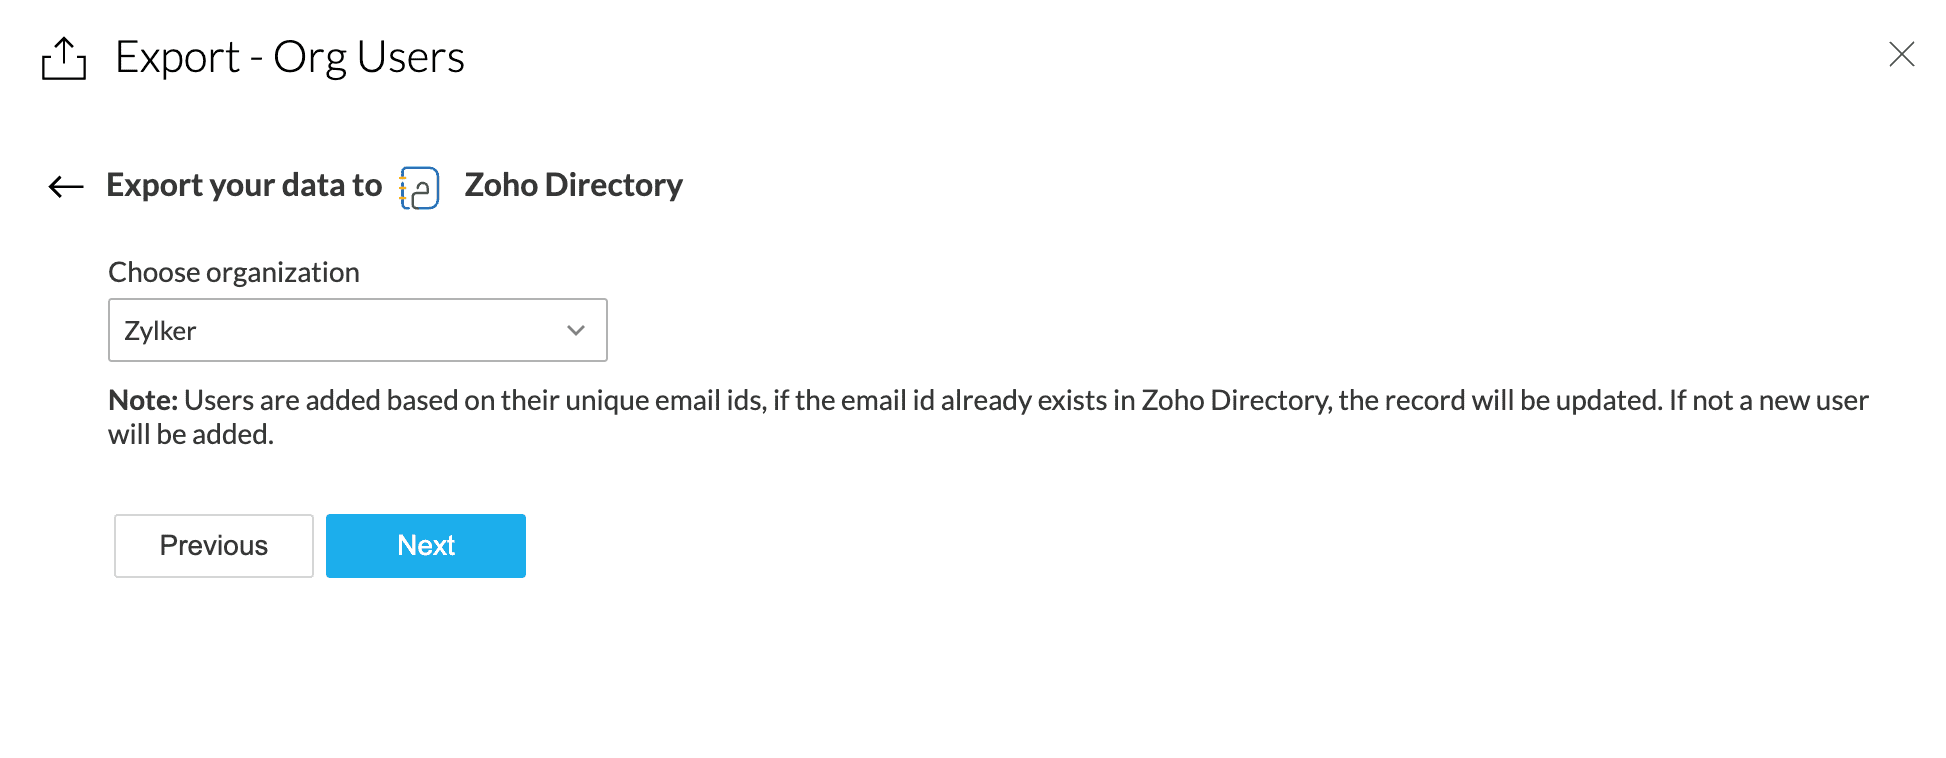
Task: Expand the organization dropdown chevron arrow
Action: 575,330
